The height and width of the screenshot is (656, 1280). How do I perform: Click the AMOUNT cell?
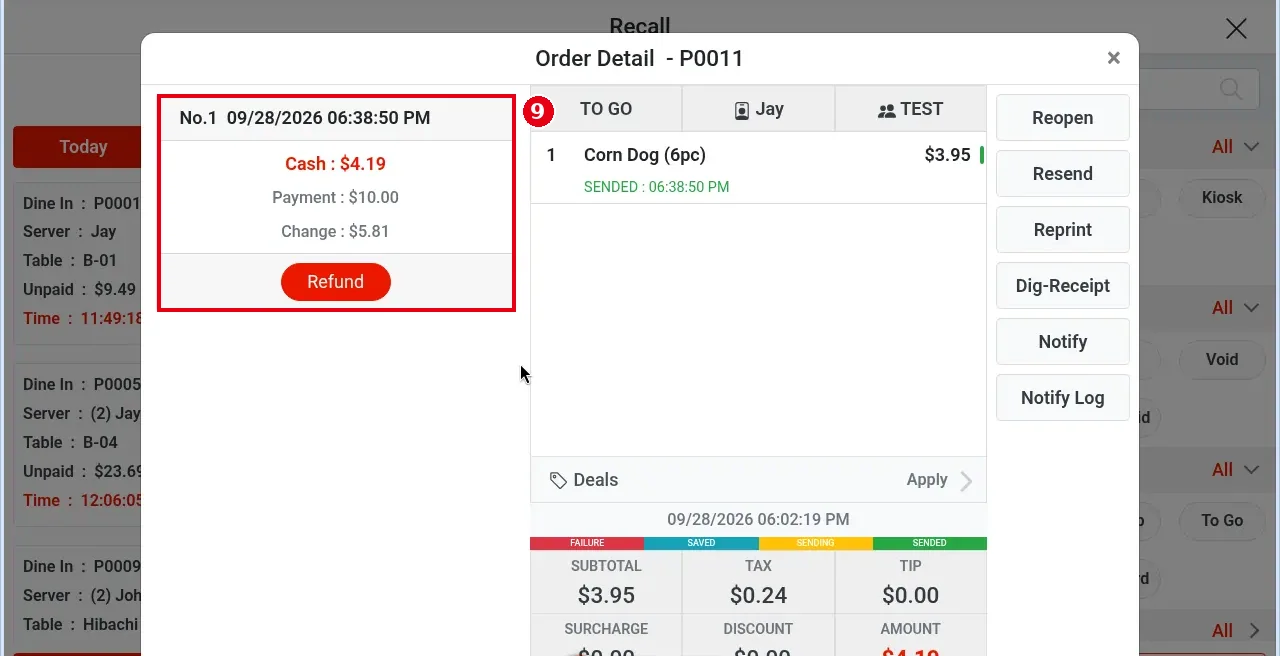pyautogui.click(x=910, y=635)
